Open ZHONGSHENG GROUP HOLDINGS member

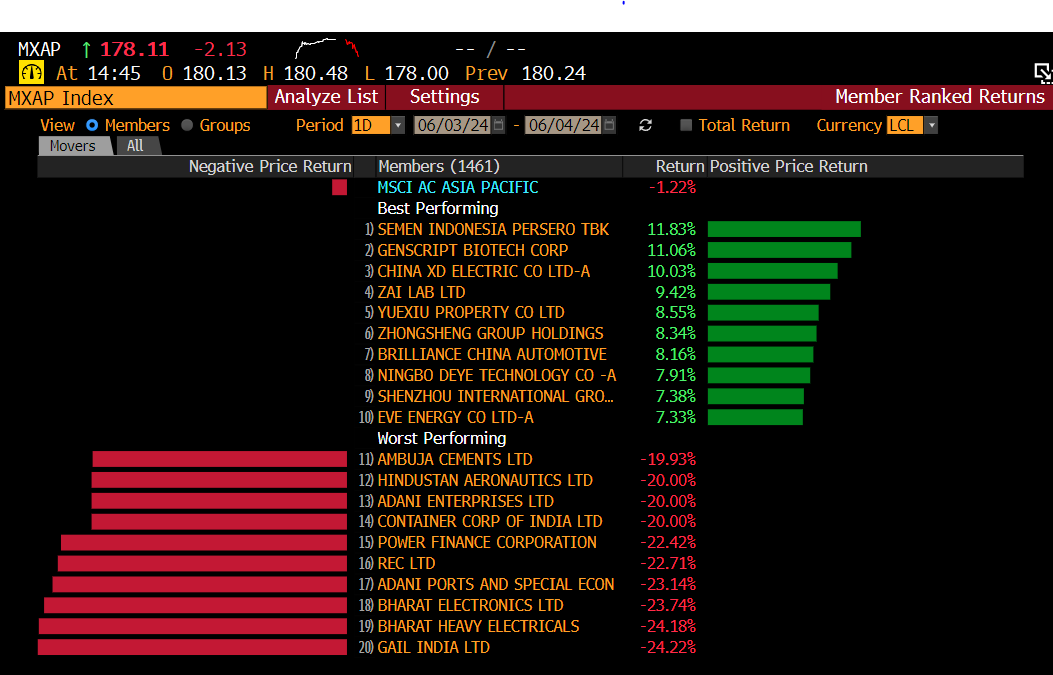pos(490,333)
